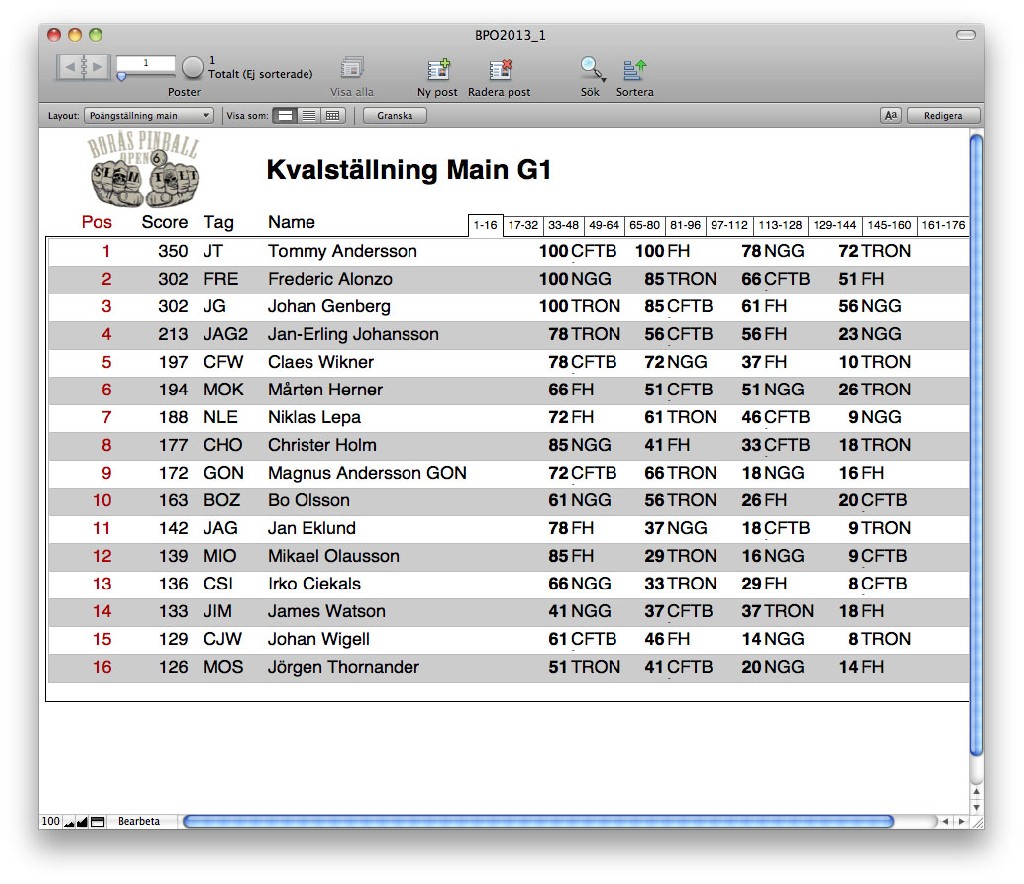Select the 33-48 tab
The height and width of the screenshot is (884, 1024).
[564, 225]
